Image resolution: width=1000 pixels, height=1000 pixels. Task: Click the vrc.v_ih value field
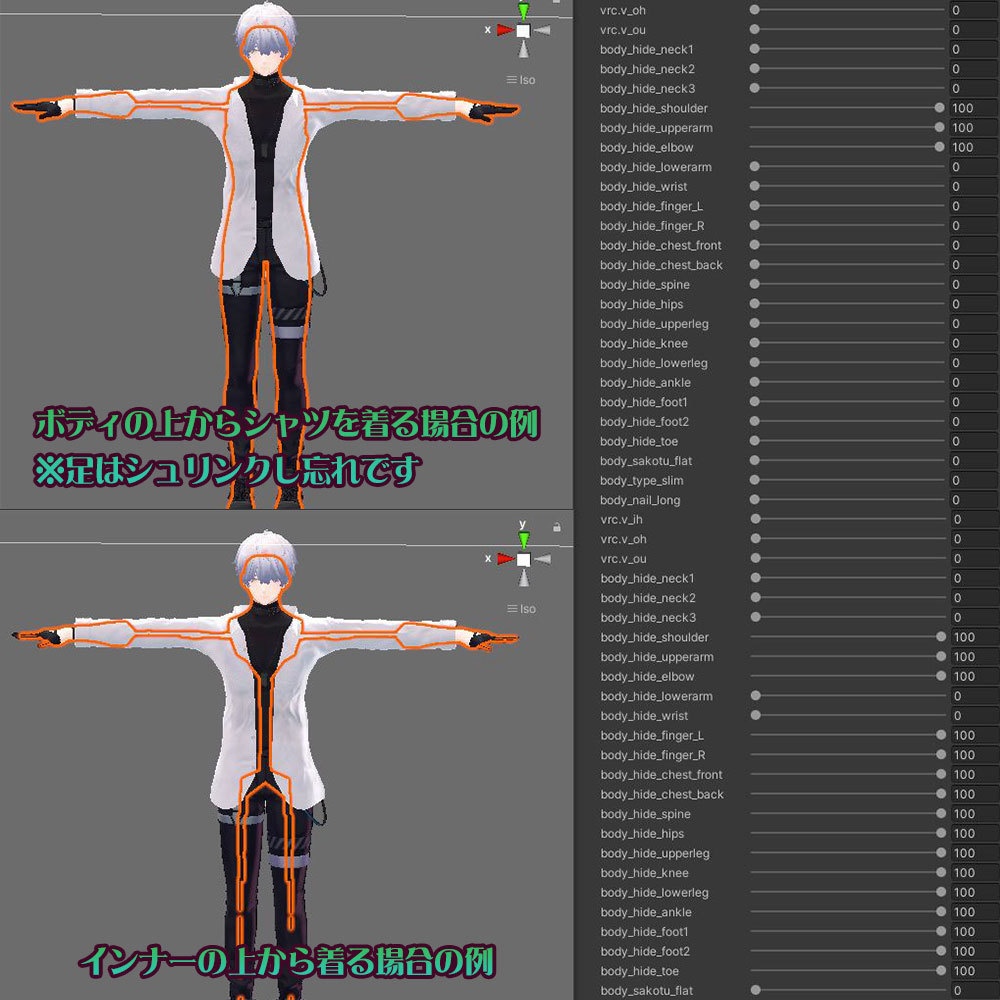pyautogui.click(x=974, y=519)
